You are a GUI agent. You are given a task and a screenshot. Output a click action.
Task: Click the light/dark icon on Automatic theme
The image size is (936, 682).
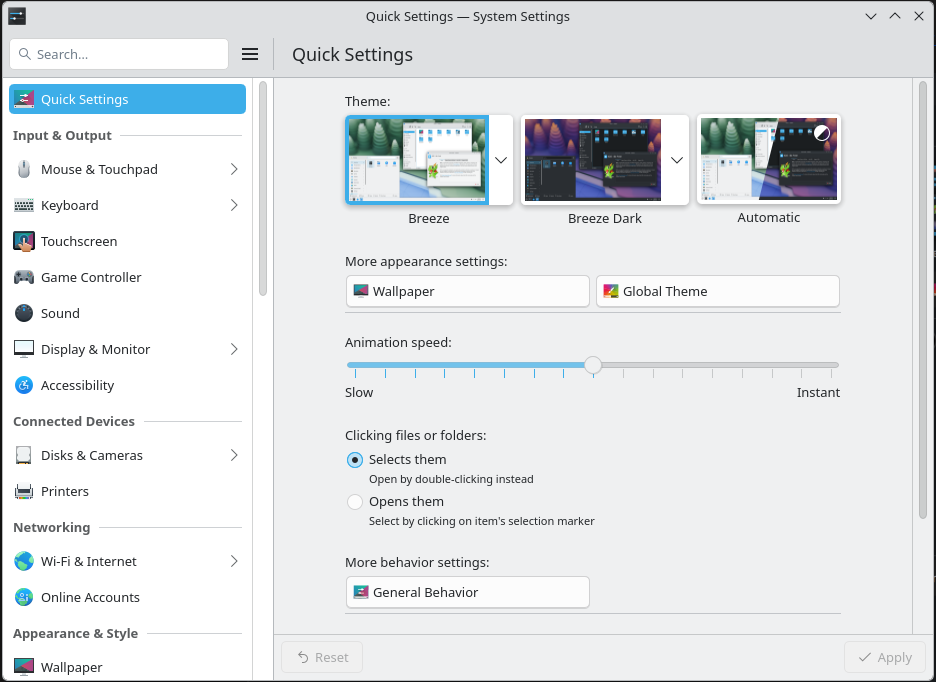tap(822, 133)
